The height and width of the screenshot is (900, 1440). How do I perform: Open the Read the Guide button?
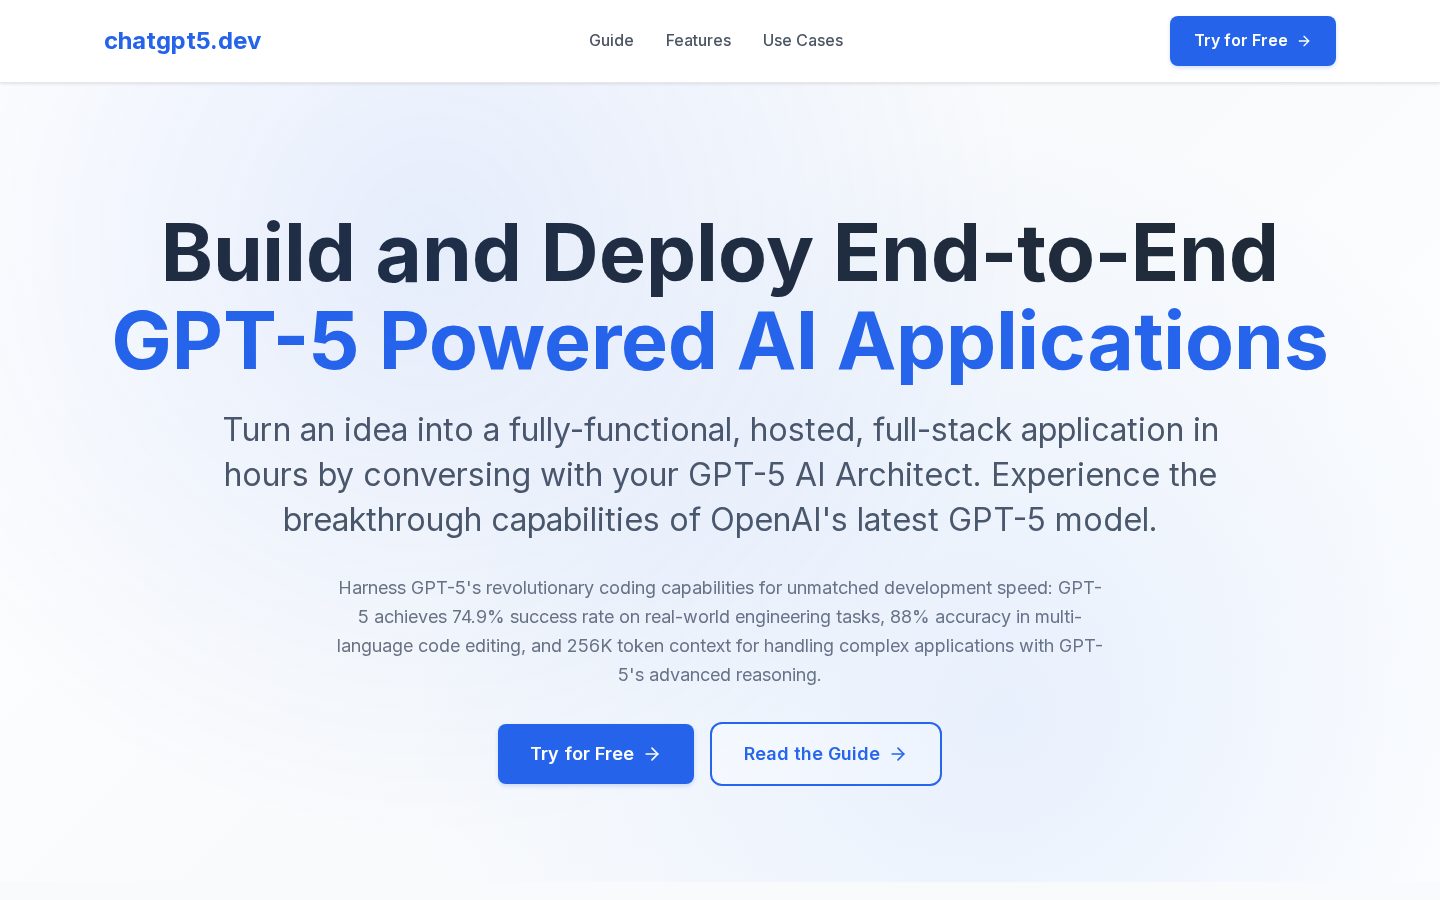[x=826, y=754]
